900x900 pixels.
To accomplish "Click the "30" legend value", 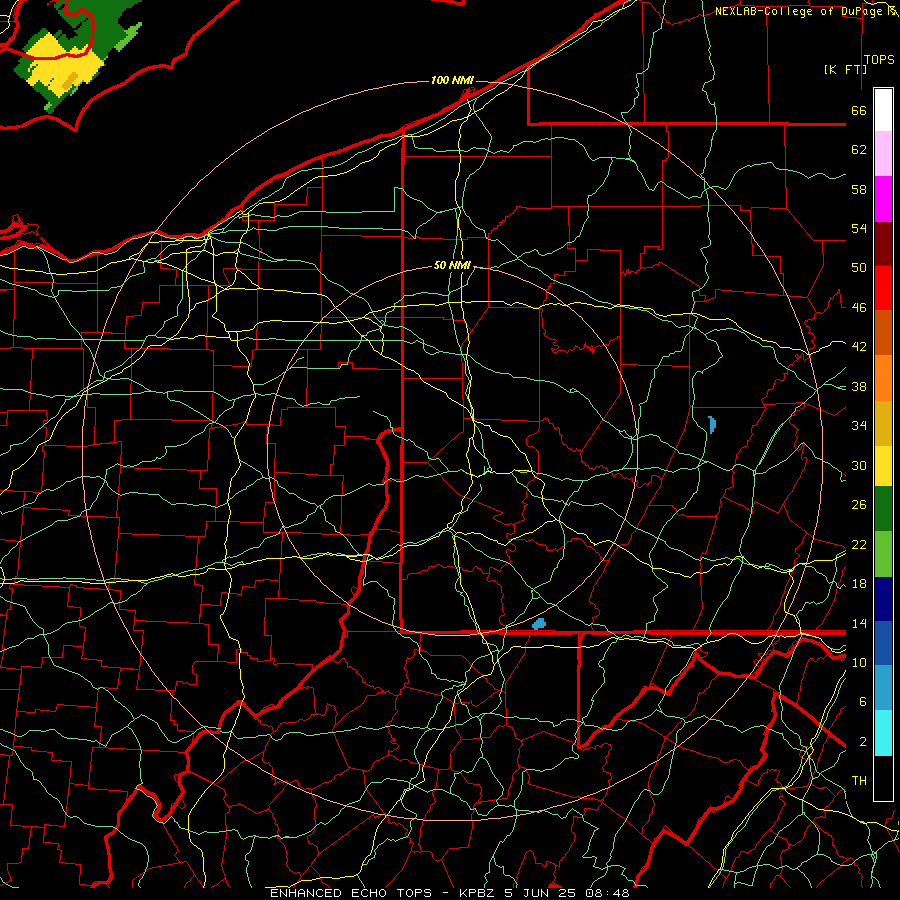I will [x=859, y=465].
